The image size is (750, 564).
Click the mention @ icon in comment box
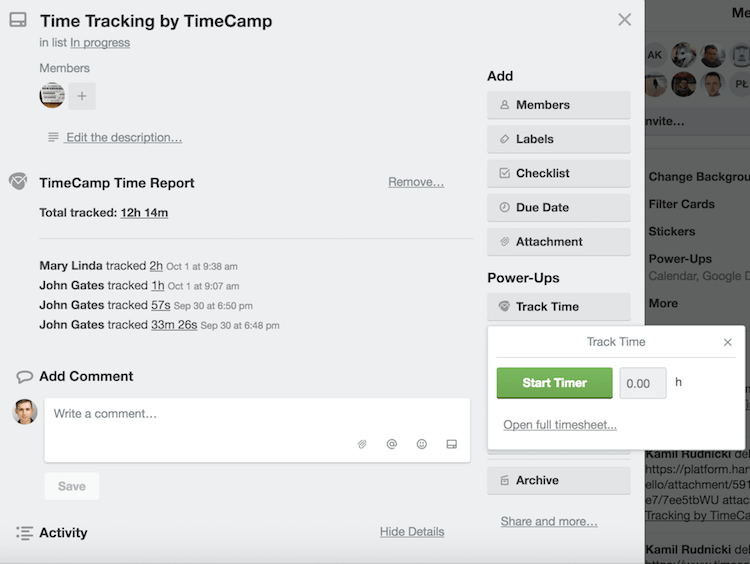[x=392, y=444]
